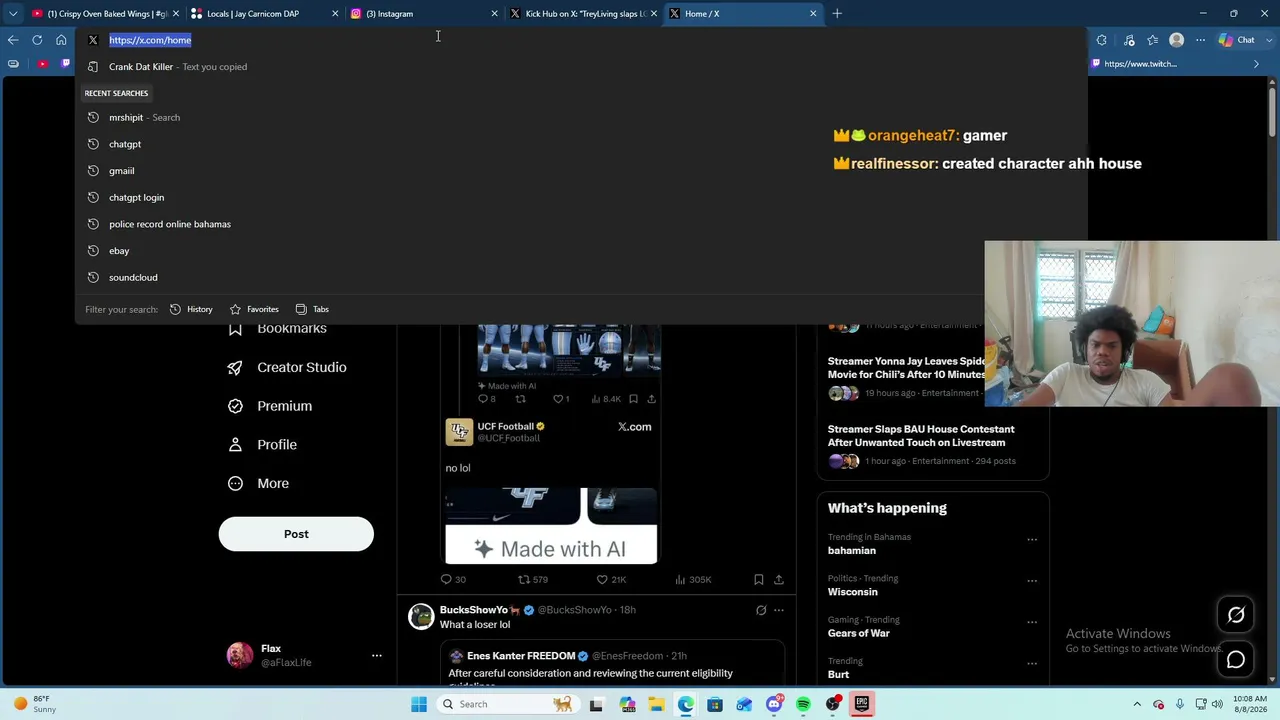
Task: Close the Home / X tab
Action: [813, 14]
